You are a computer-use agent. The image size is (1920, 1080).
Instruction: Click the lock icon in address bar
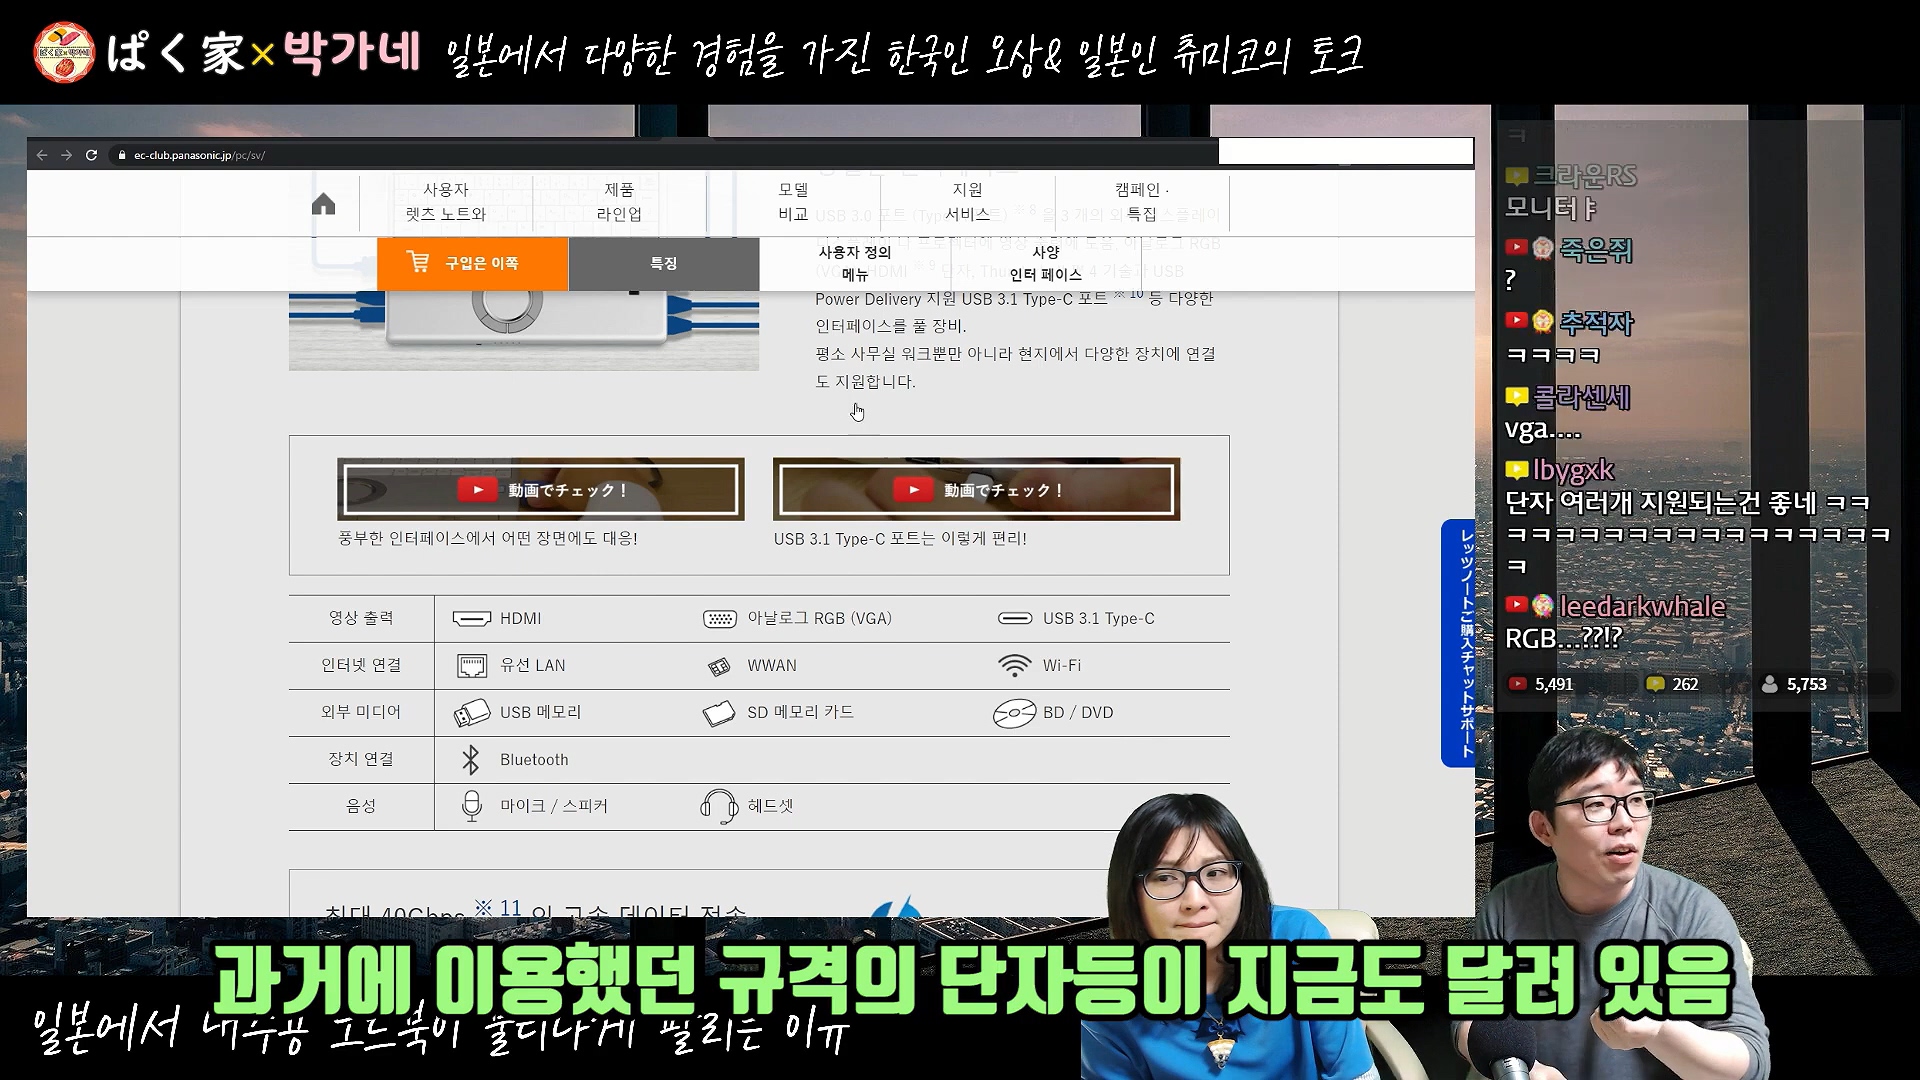[x=122, y=155]
